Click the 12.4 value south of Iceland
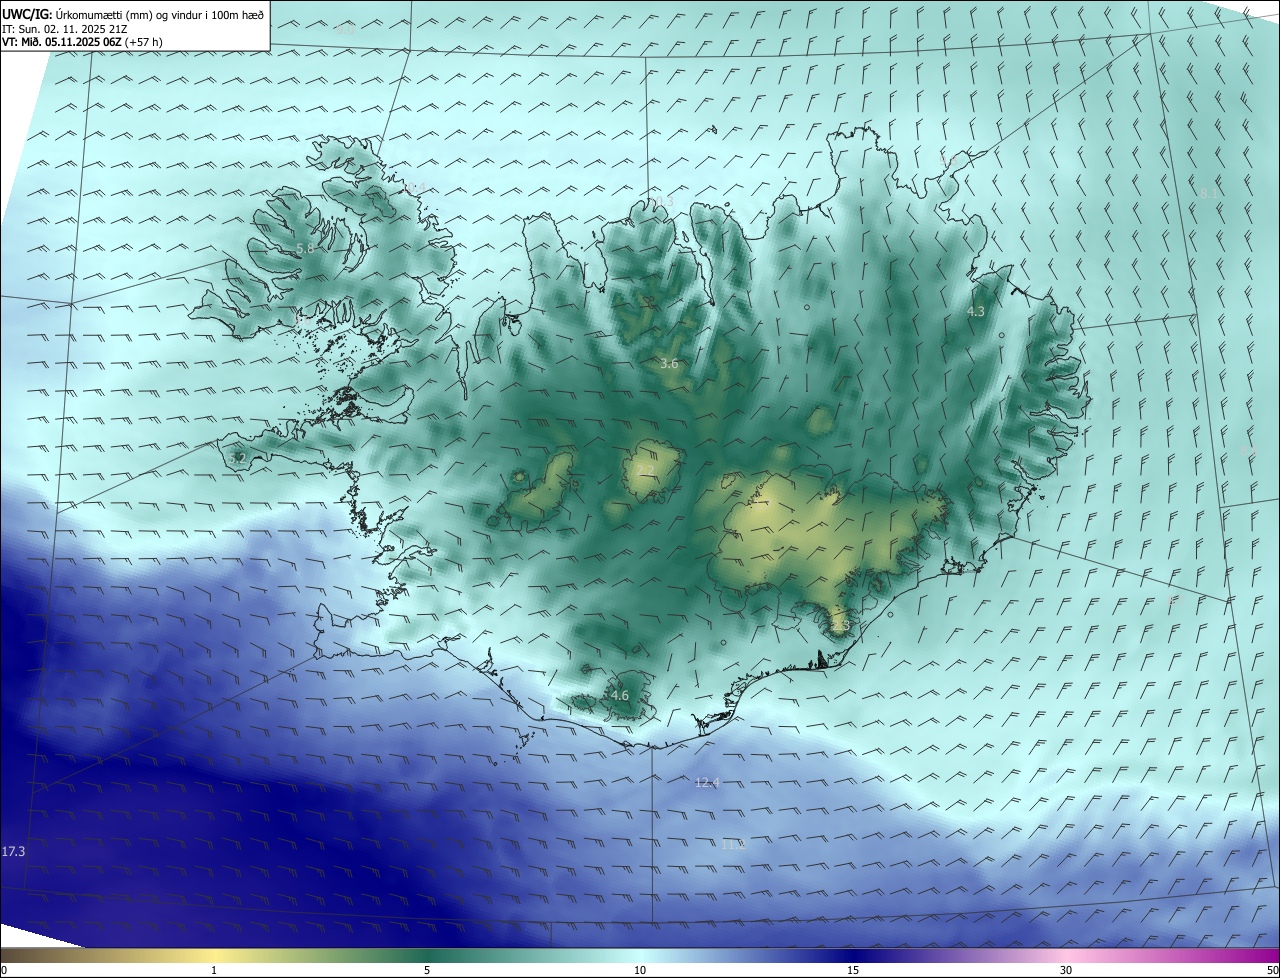The height and width of the screenshot is (978, 1280). (707, 783)
